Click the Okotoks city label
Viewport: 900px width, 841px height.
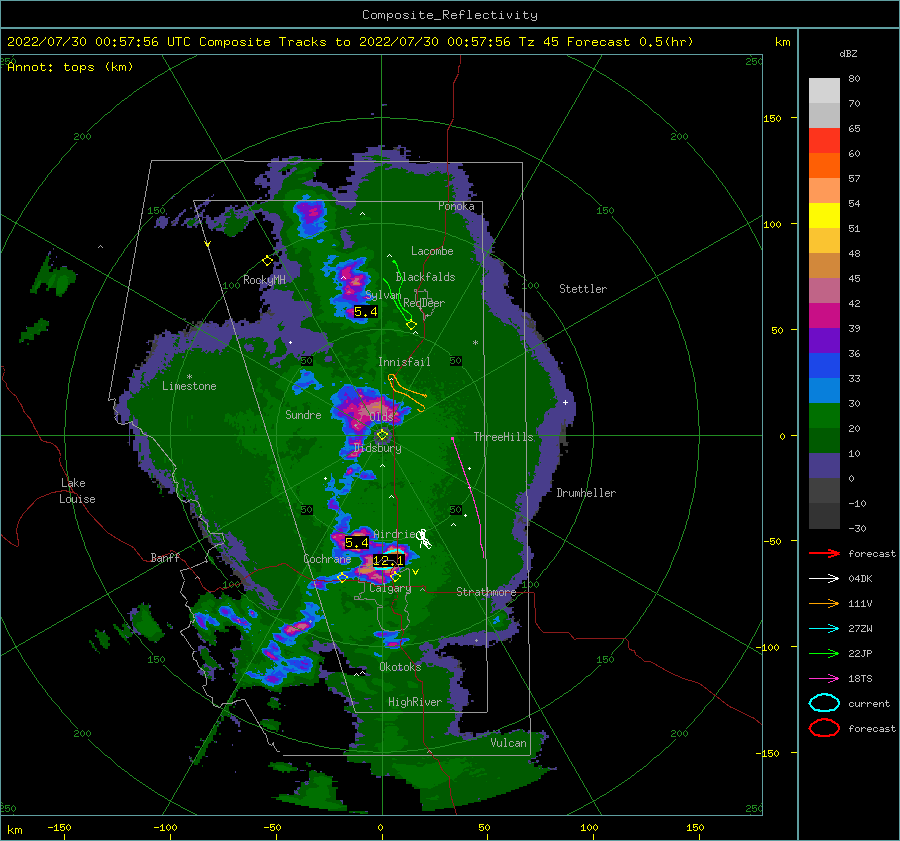click(x=400, y=667)
